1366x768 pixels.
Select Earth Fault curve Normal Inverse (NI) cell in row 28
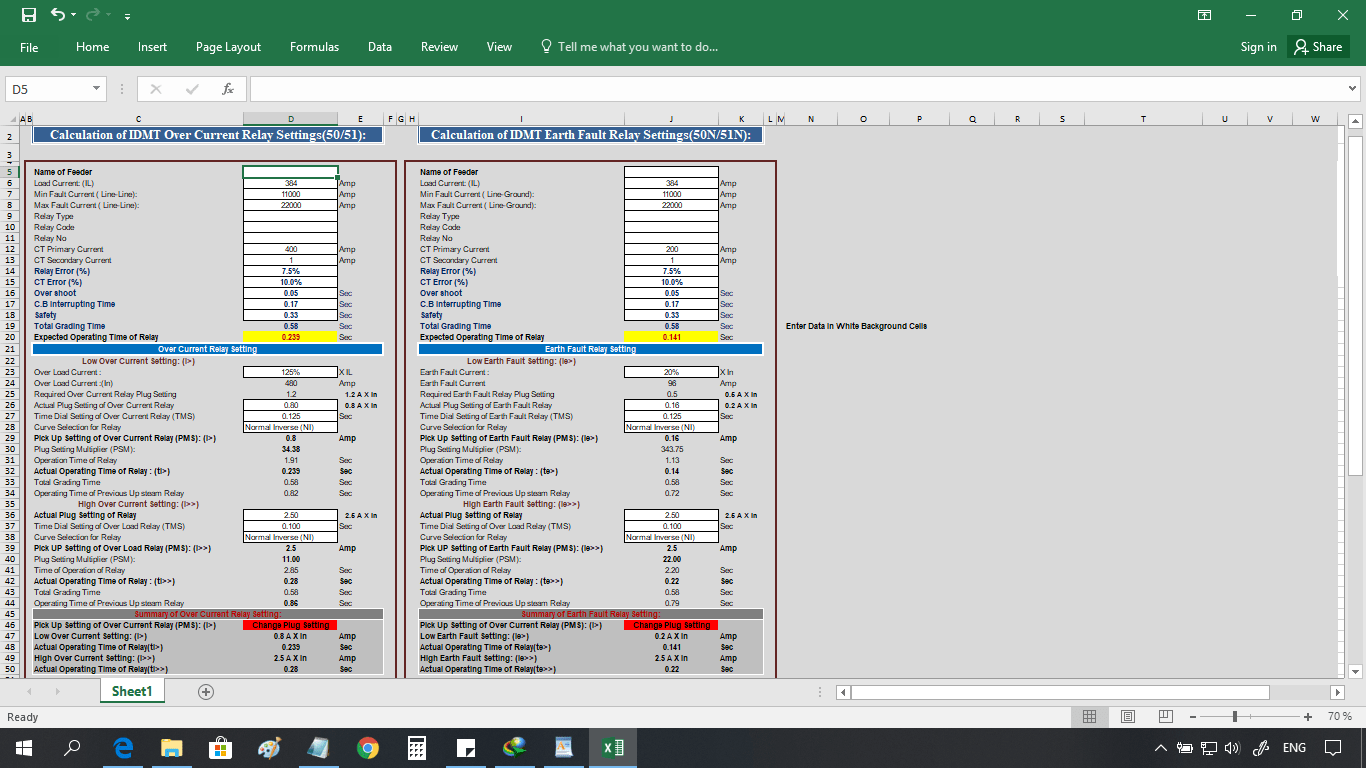(671, 427)
